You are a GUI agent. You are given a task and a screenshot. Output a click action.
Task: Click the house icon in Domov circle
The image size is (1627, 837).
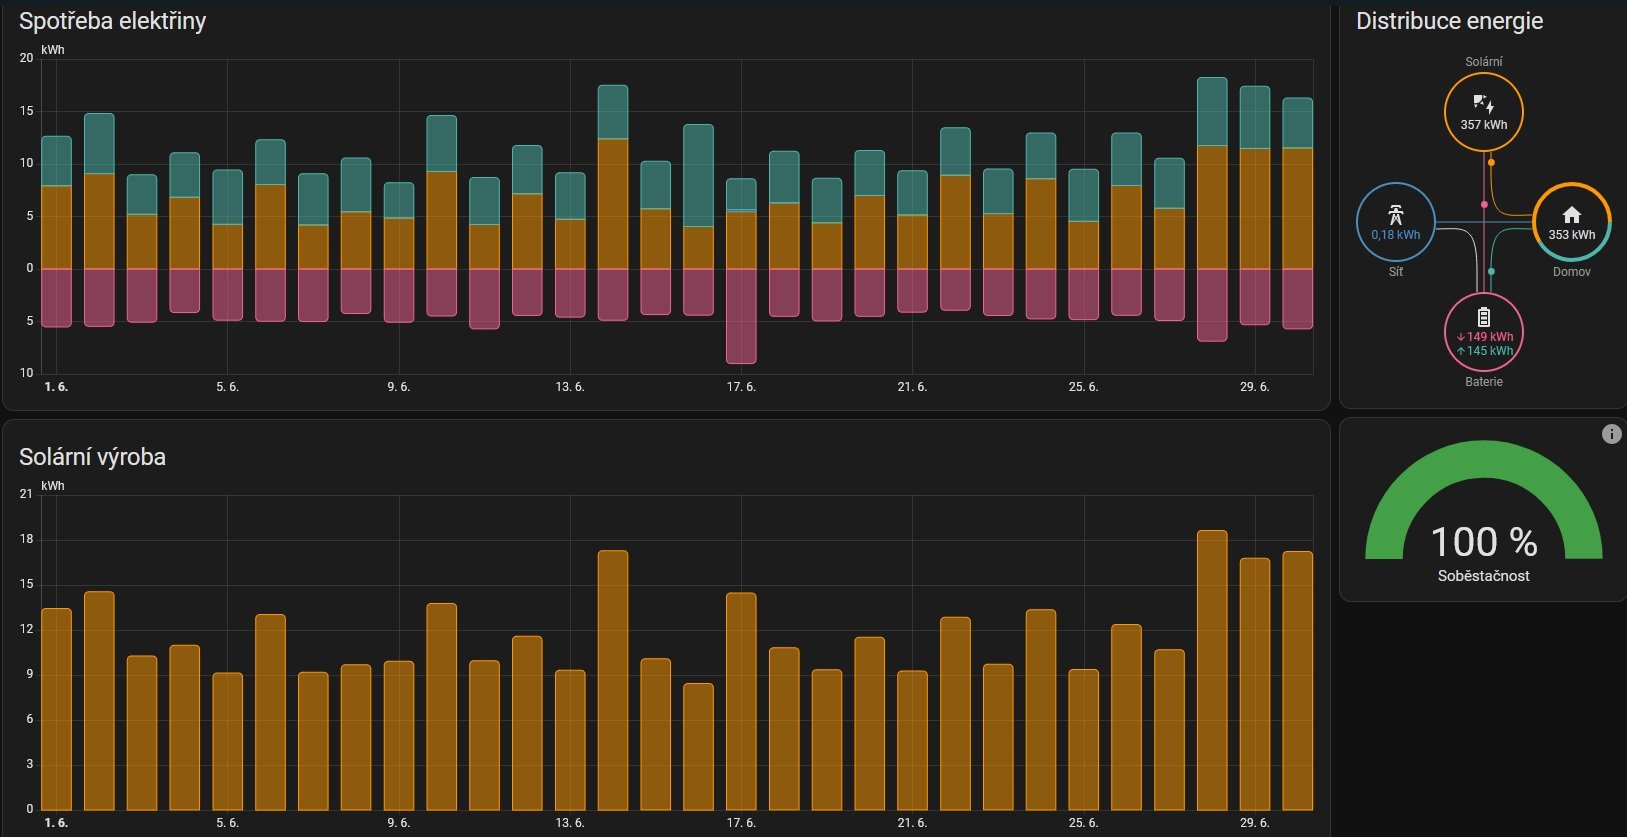point(1571,215)
